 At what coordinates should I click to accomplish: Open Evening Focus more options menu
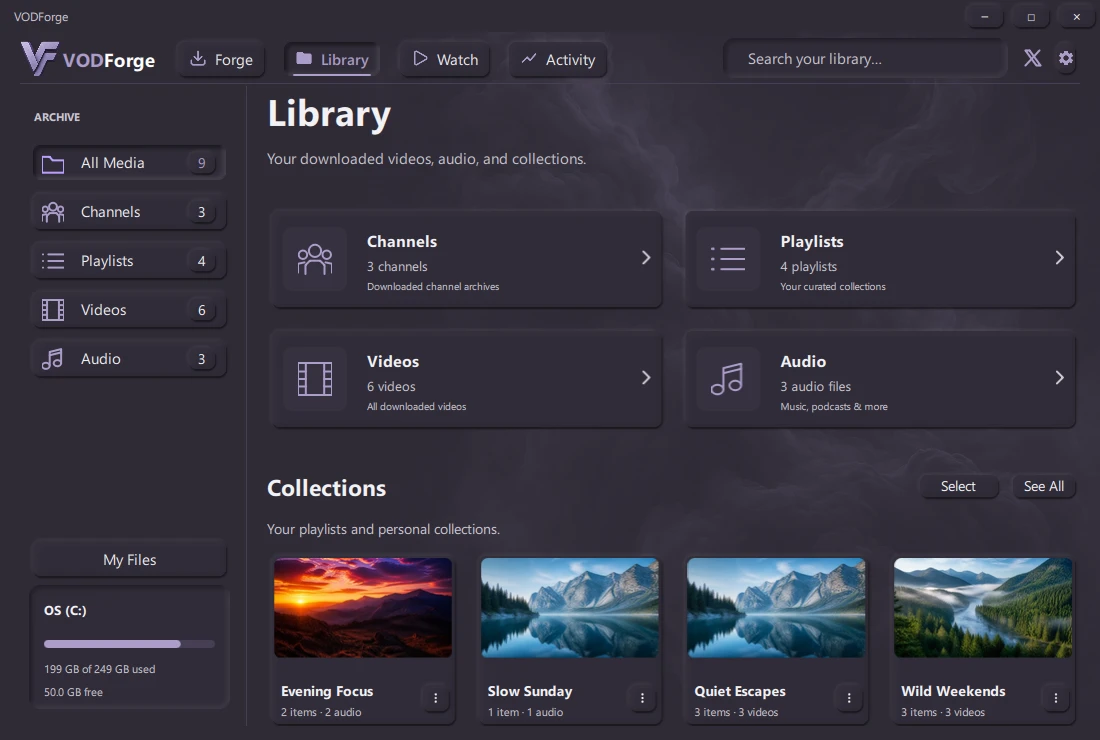[436, 698]
